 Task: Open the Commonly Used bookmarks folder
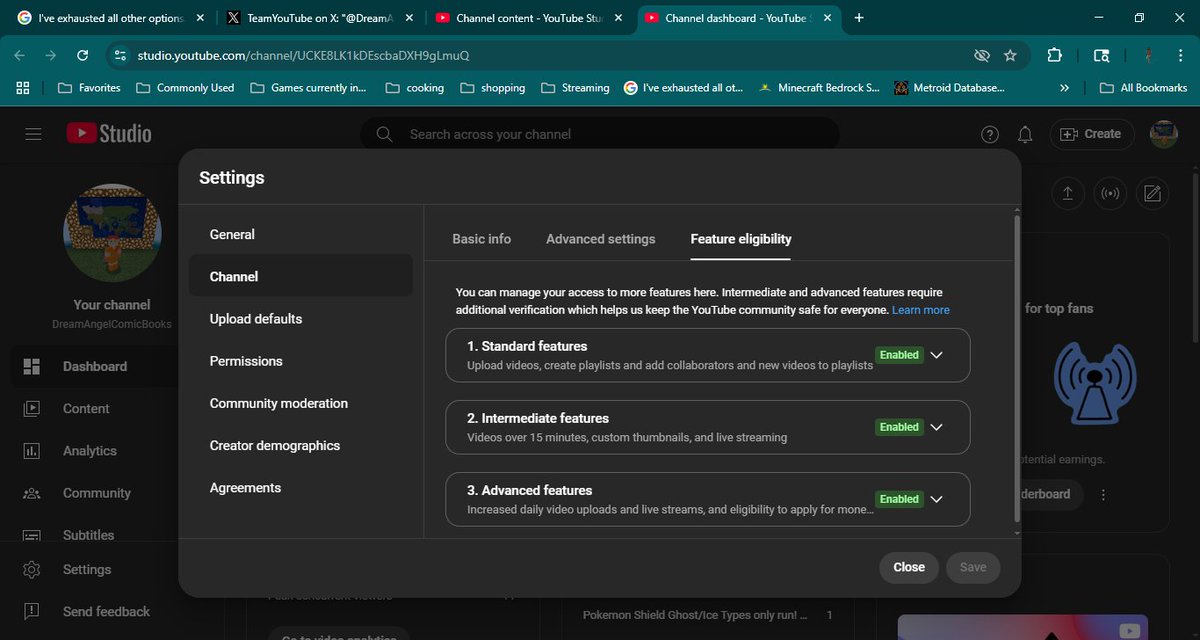(185, 88)
